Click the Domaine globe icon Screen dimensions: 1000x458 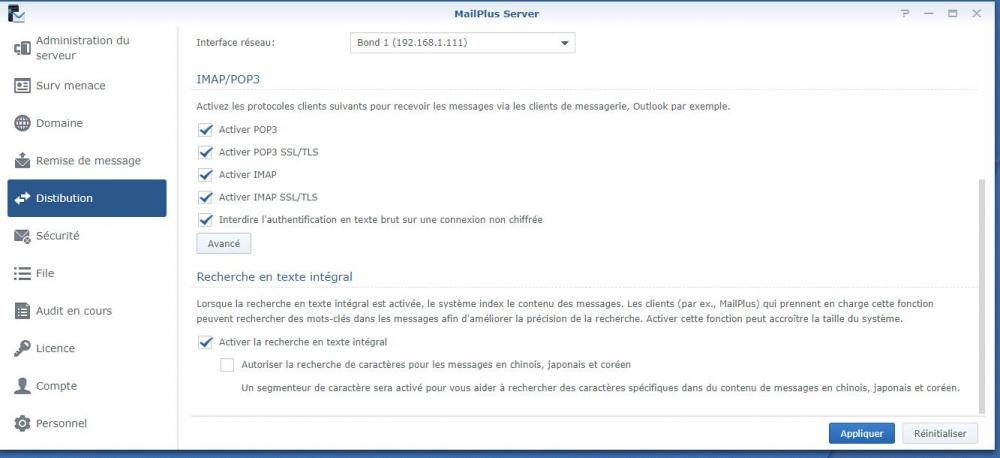click(22, 123)
